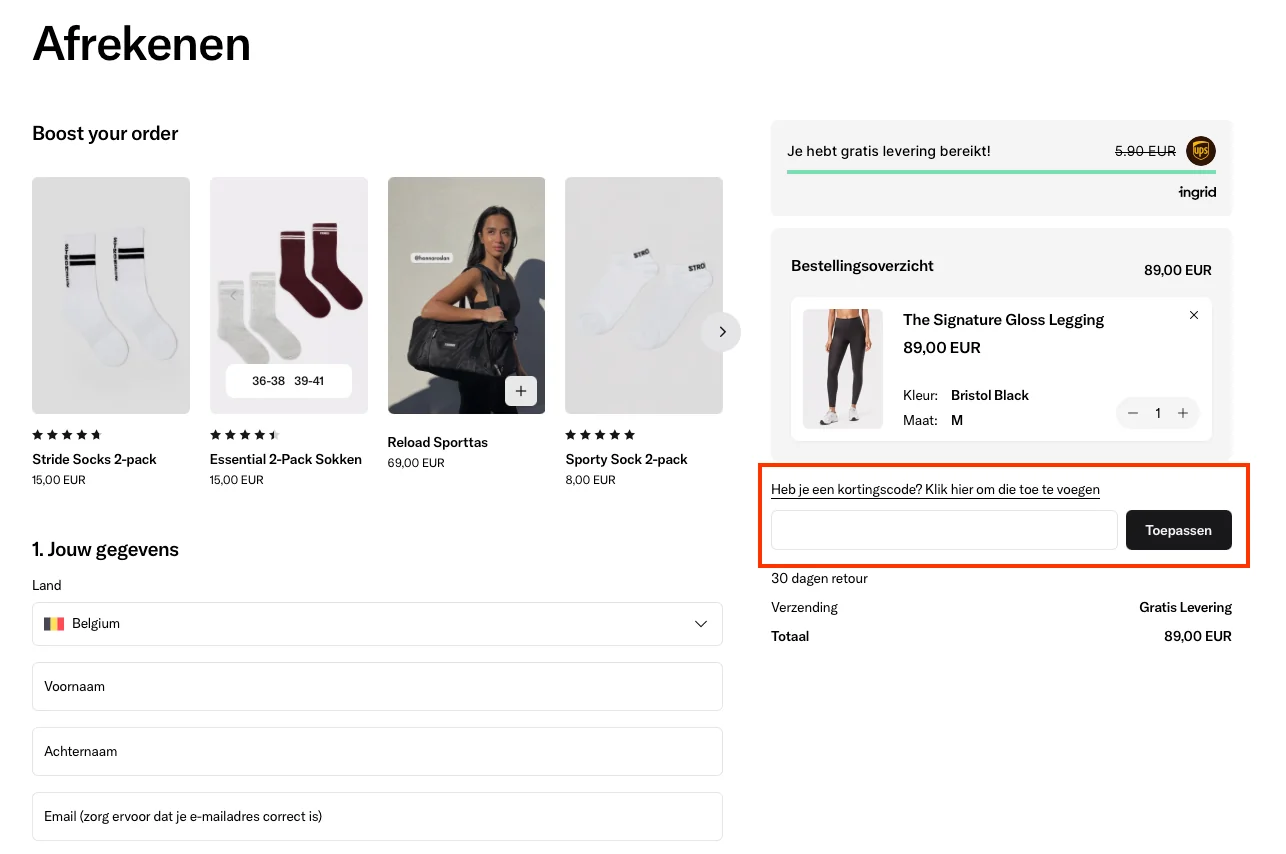Add Reload Sporttas with plus icon

point(521,391)
